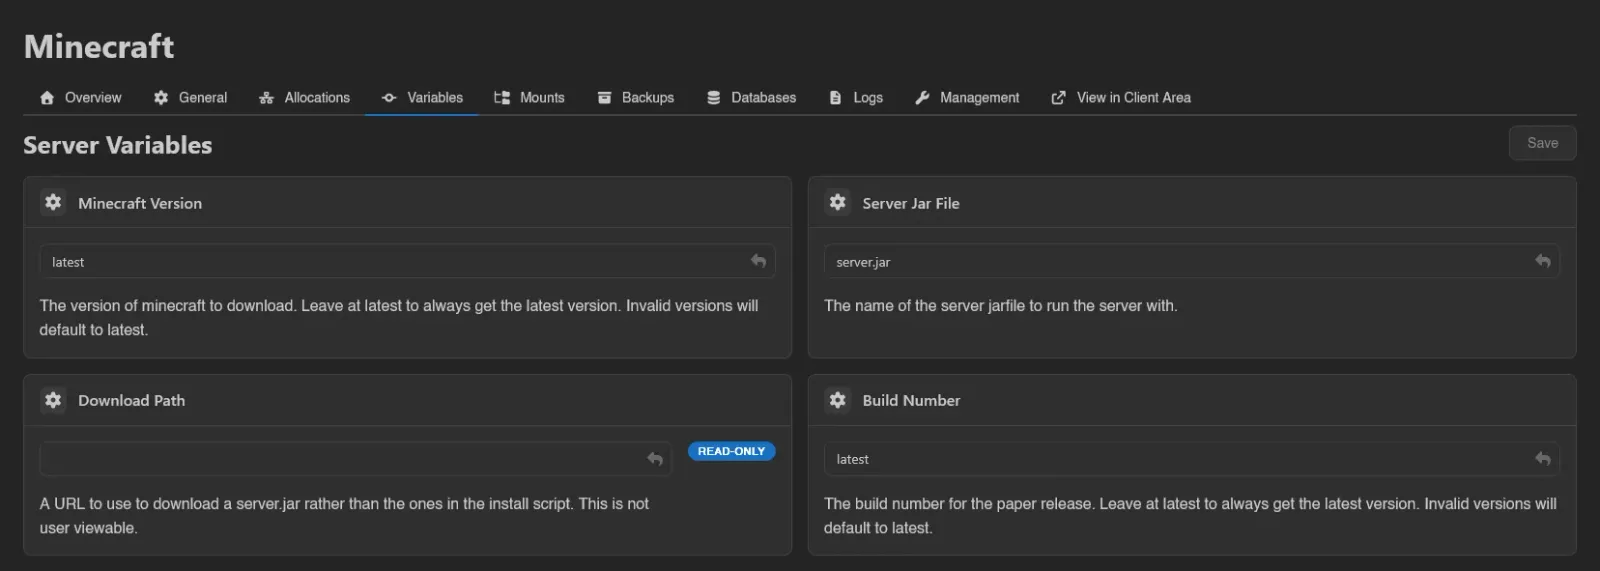Click the gear icon in Build Number card

[x=837, y=400]
